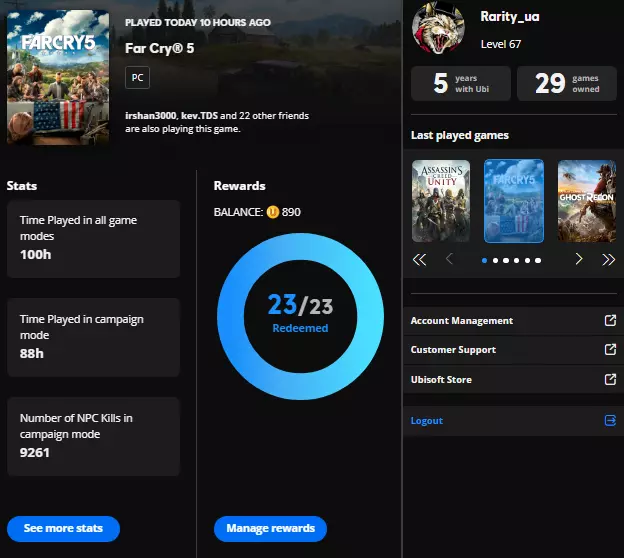Jump to first page with double-left chevron
Screen dimensions: 624x558
(419, 260)
